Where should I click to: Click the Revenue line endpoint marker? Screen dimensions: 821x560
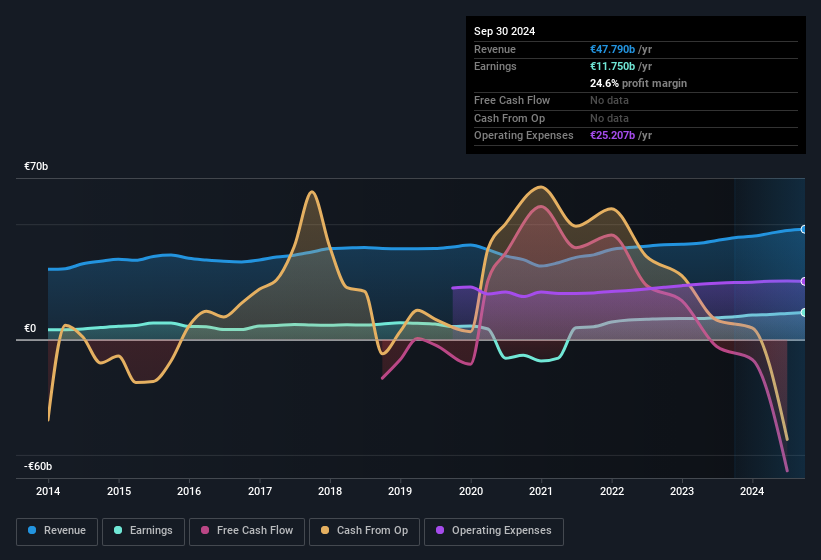(x=804, y=229)
